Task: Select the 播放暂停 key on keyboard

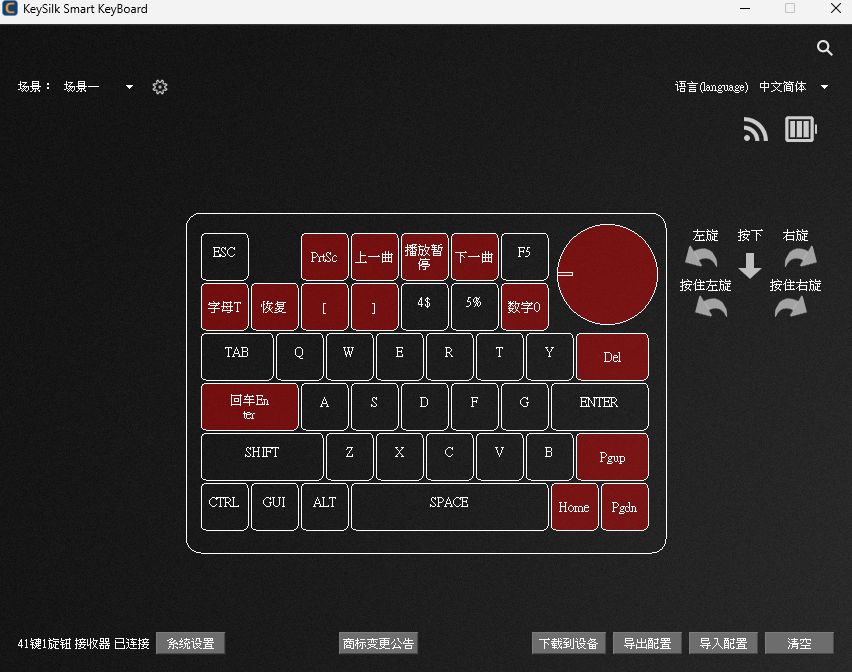Action: (424, 257)
